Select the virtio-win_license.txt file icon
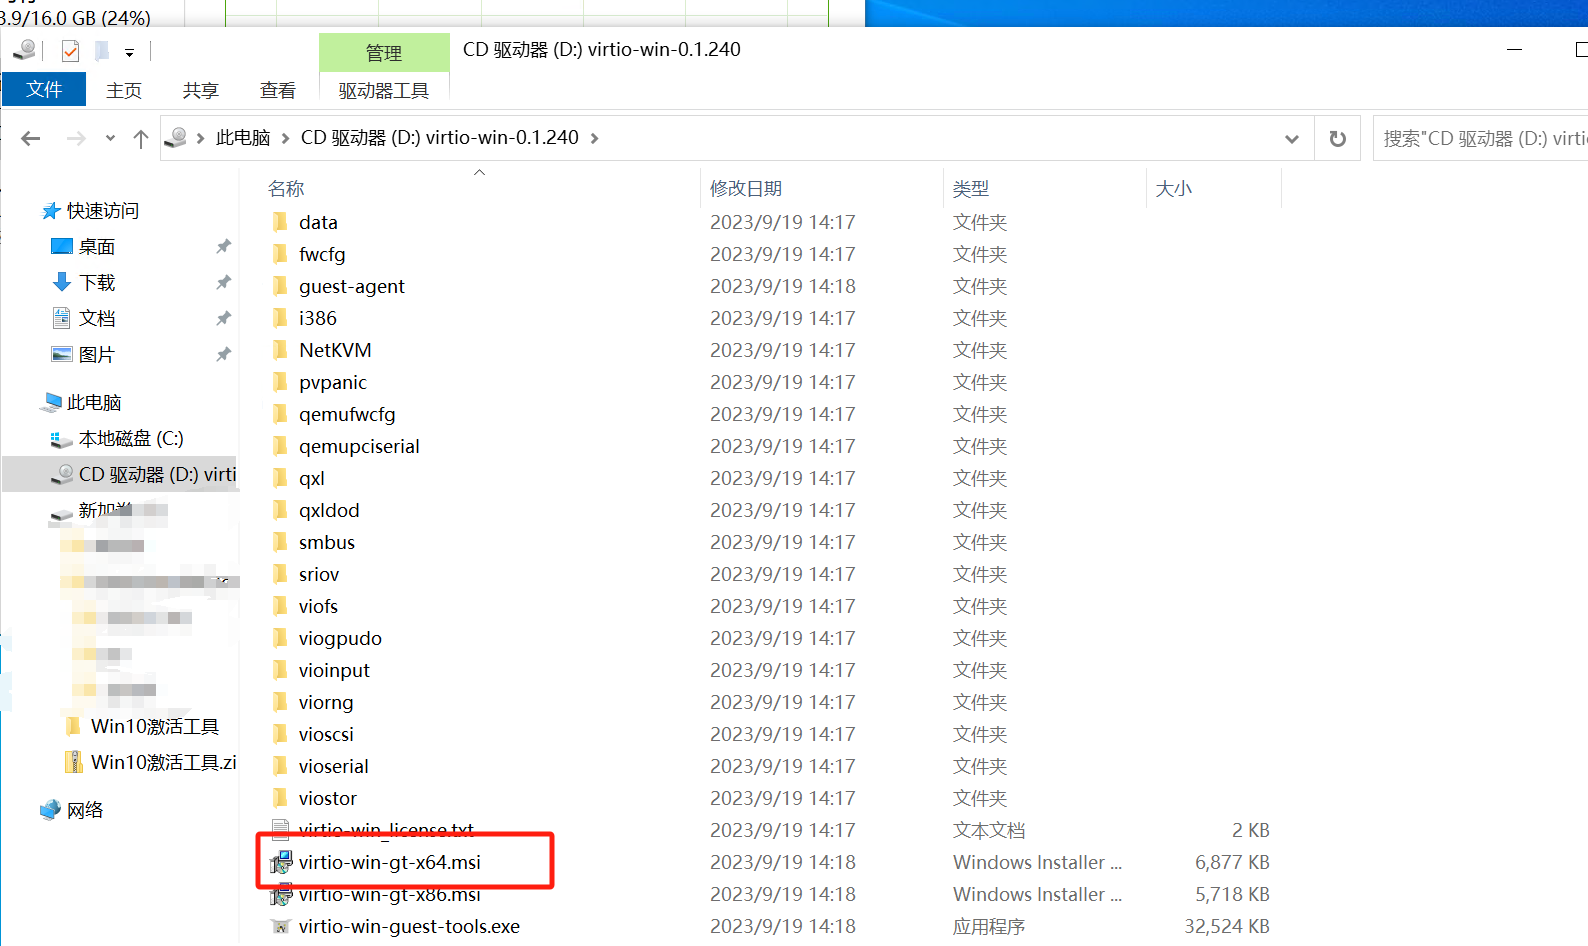 click(x=281, y=831)
